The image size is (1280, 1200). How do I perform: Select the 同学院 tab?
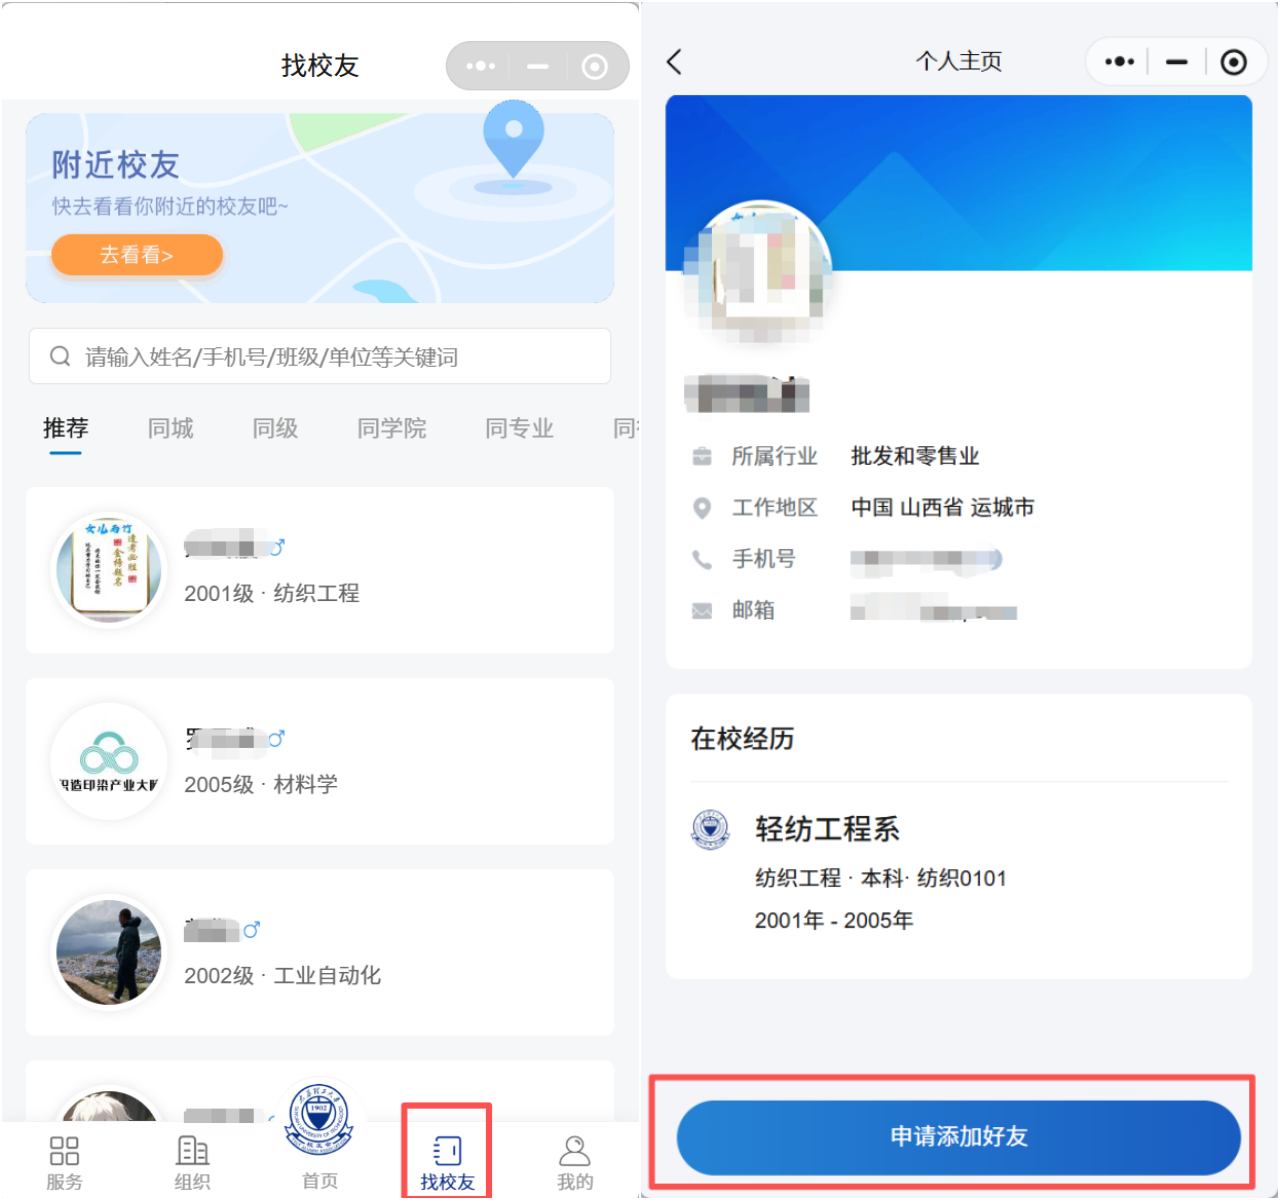(391, 429)
